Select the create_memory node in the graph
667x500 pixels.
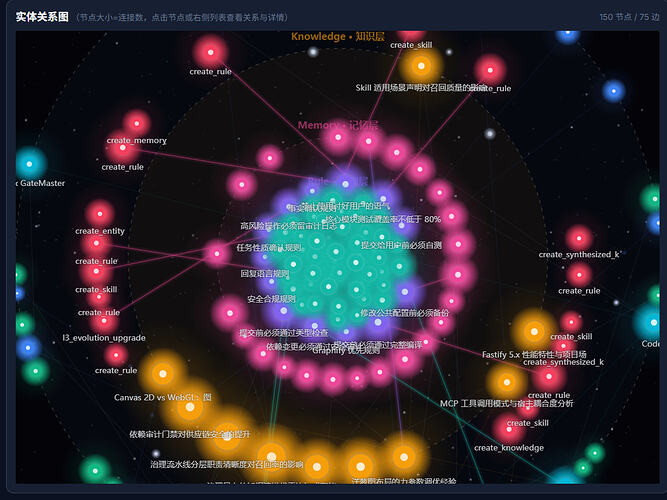tap(137, 124)
